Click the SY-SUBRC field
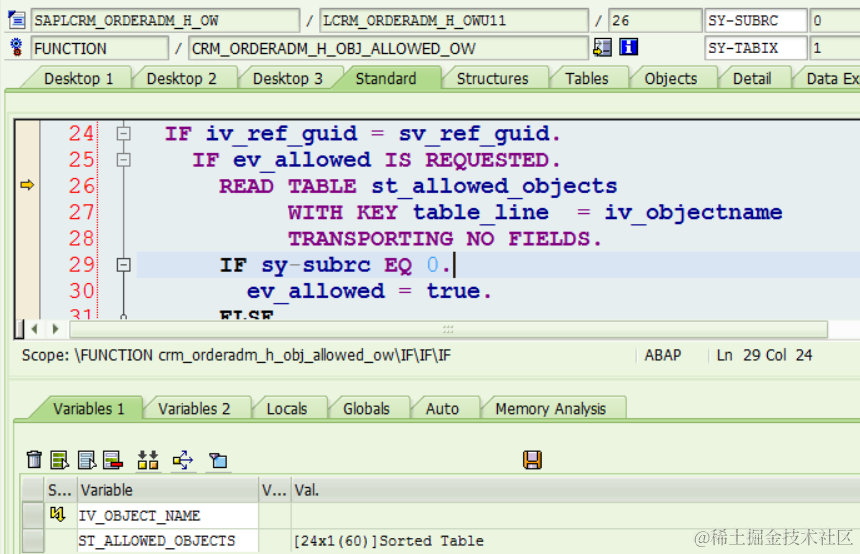 pyautogui.click(x=755, y=20)
